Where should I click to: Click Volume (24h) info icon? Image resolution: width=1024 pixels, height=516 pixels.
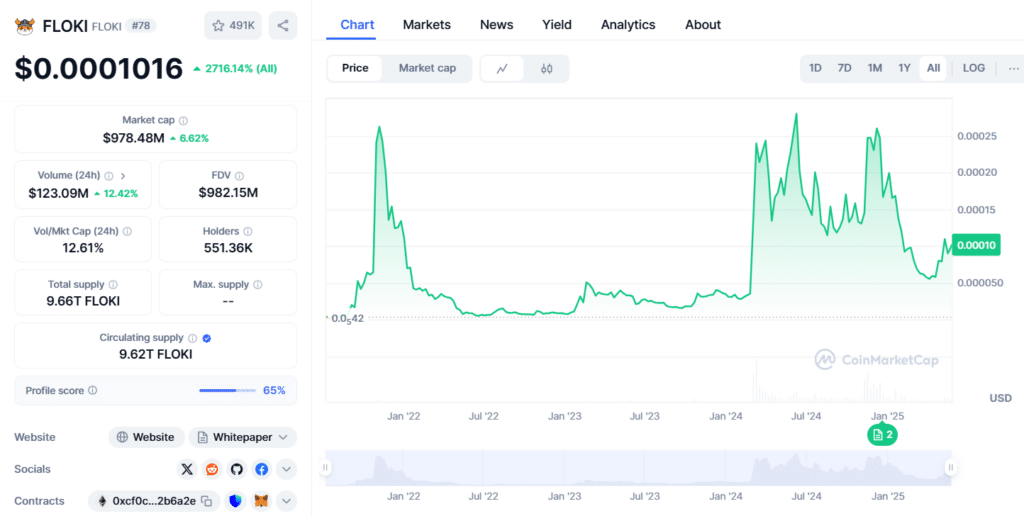point(109,176)
